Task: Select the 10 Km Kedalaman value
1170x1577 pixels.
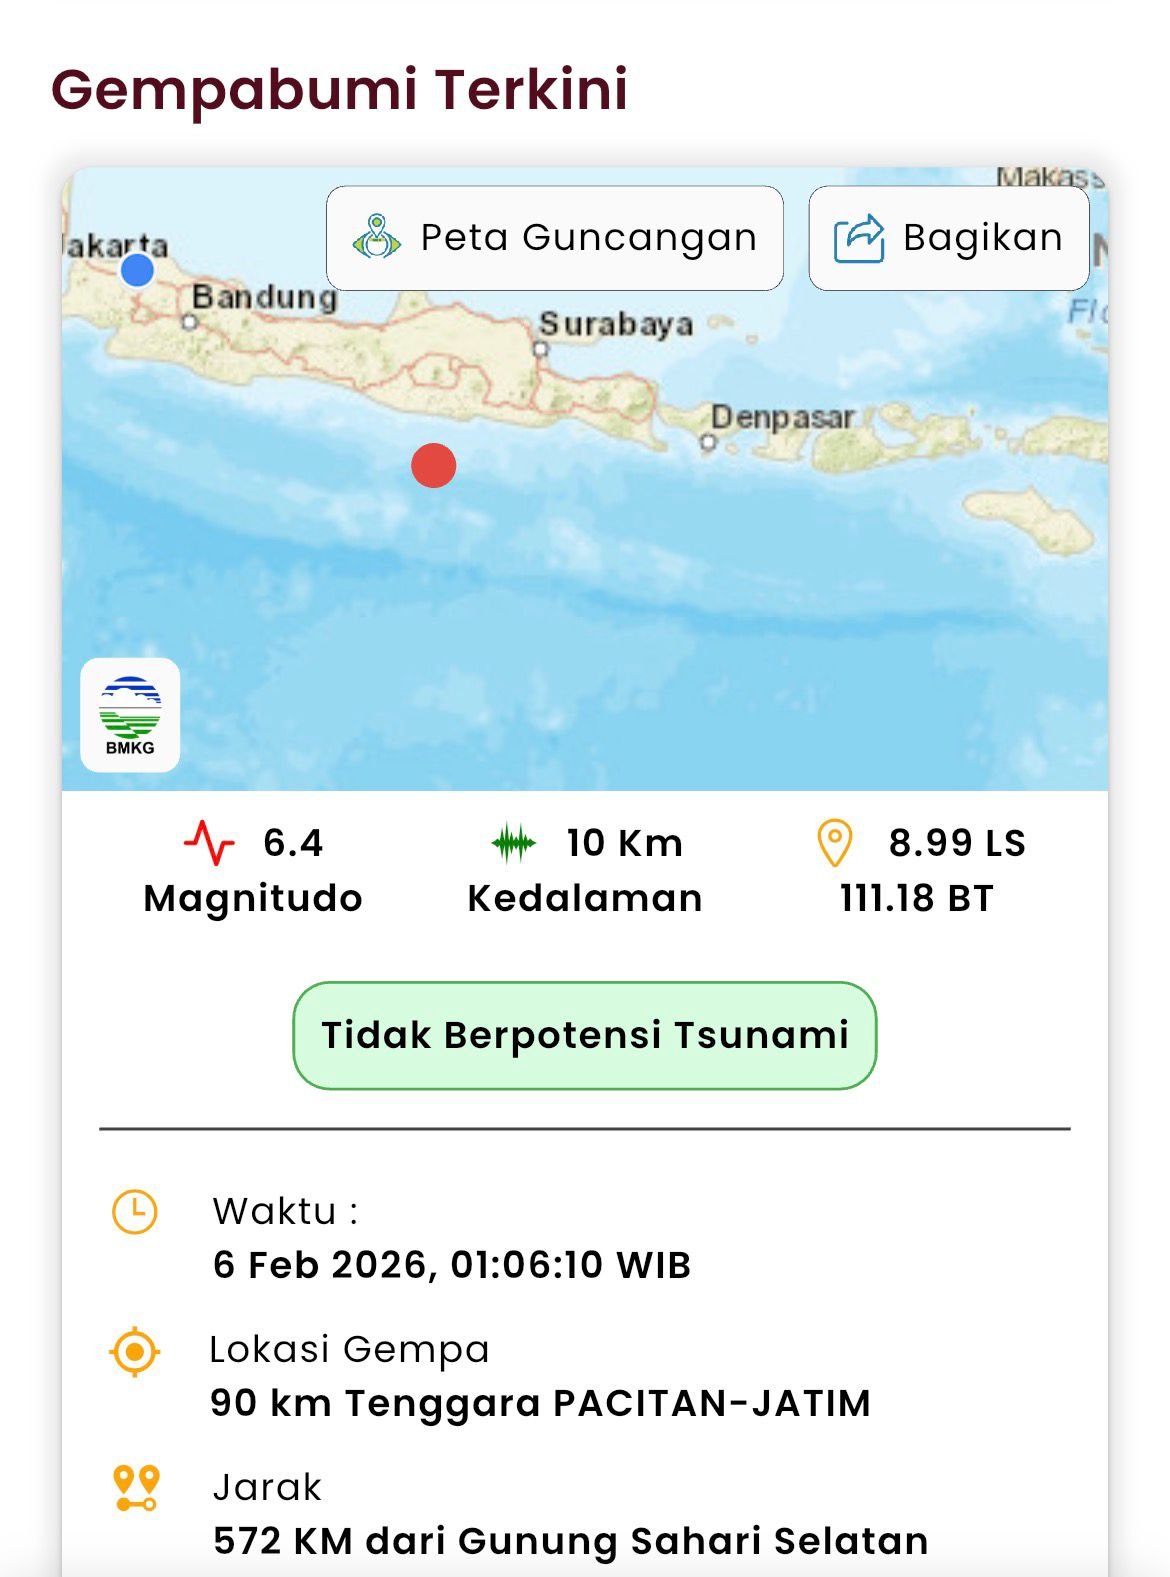Action: click(x=624, y=843)
